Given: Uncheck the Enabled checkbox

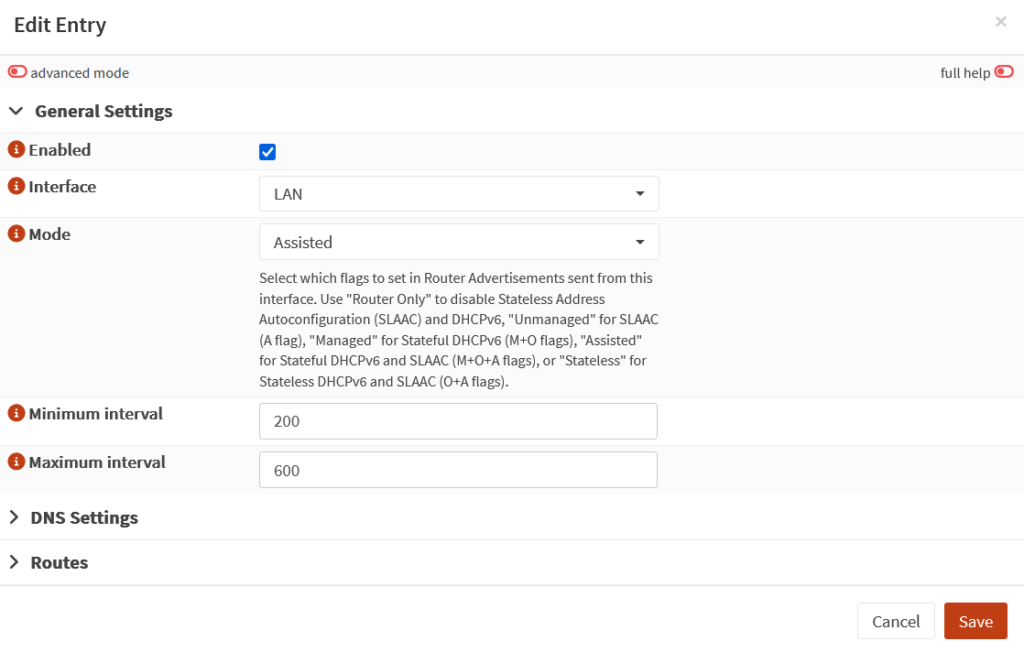Looking at the screenshot, I should [267, 152].
